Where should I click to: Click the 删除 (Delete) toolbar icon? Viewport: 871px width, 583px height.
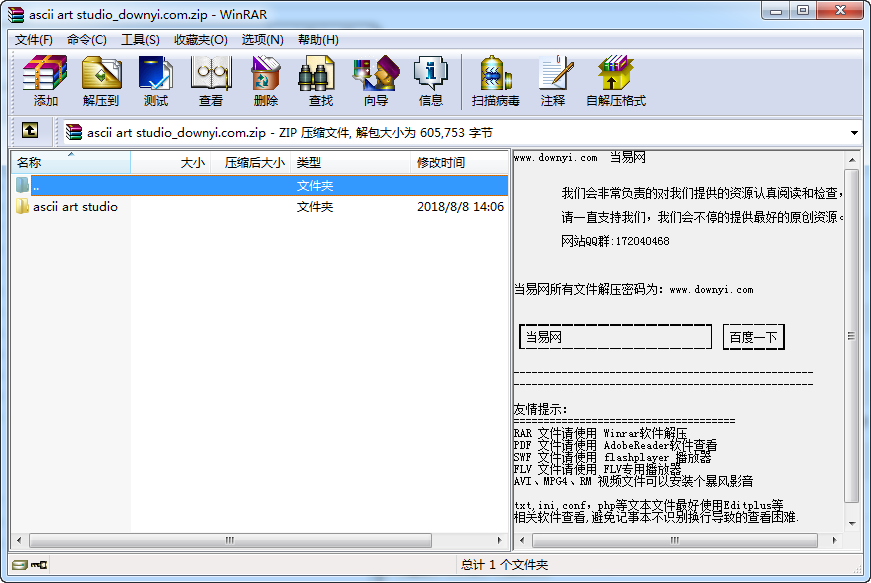[x=265, y=81]
